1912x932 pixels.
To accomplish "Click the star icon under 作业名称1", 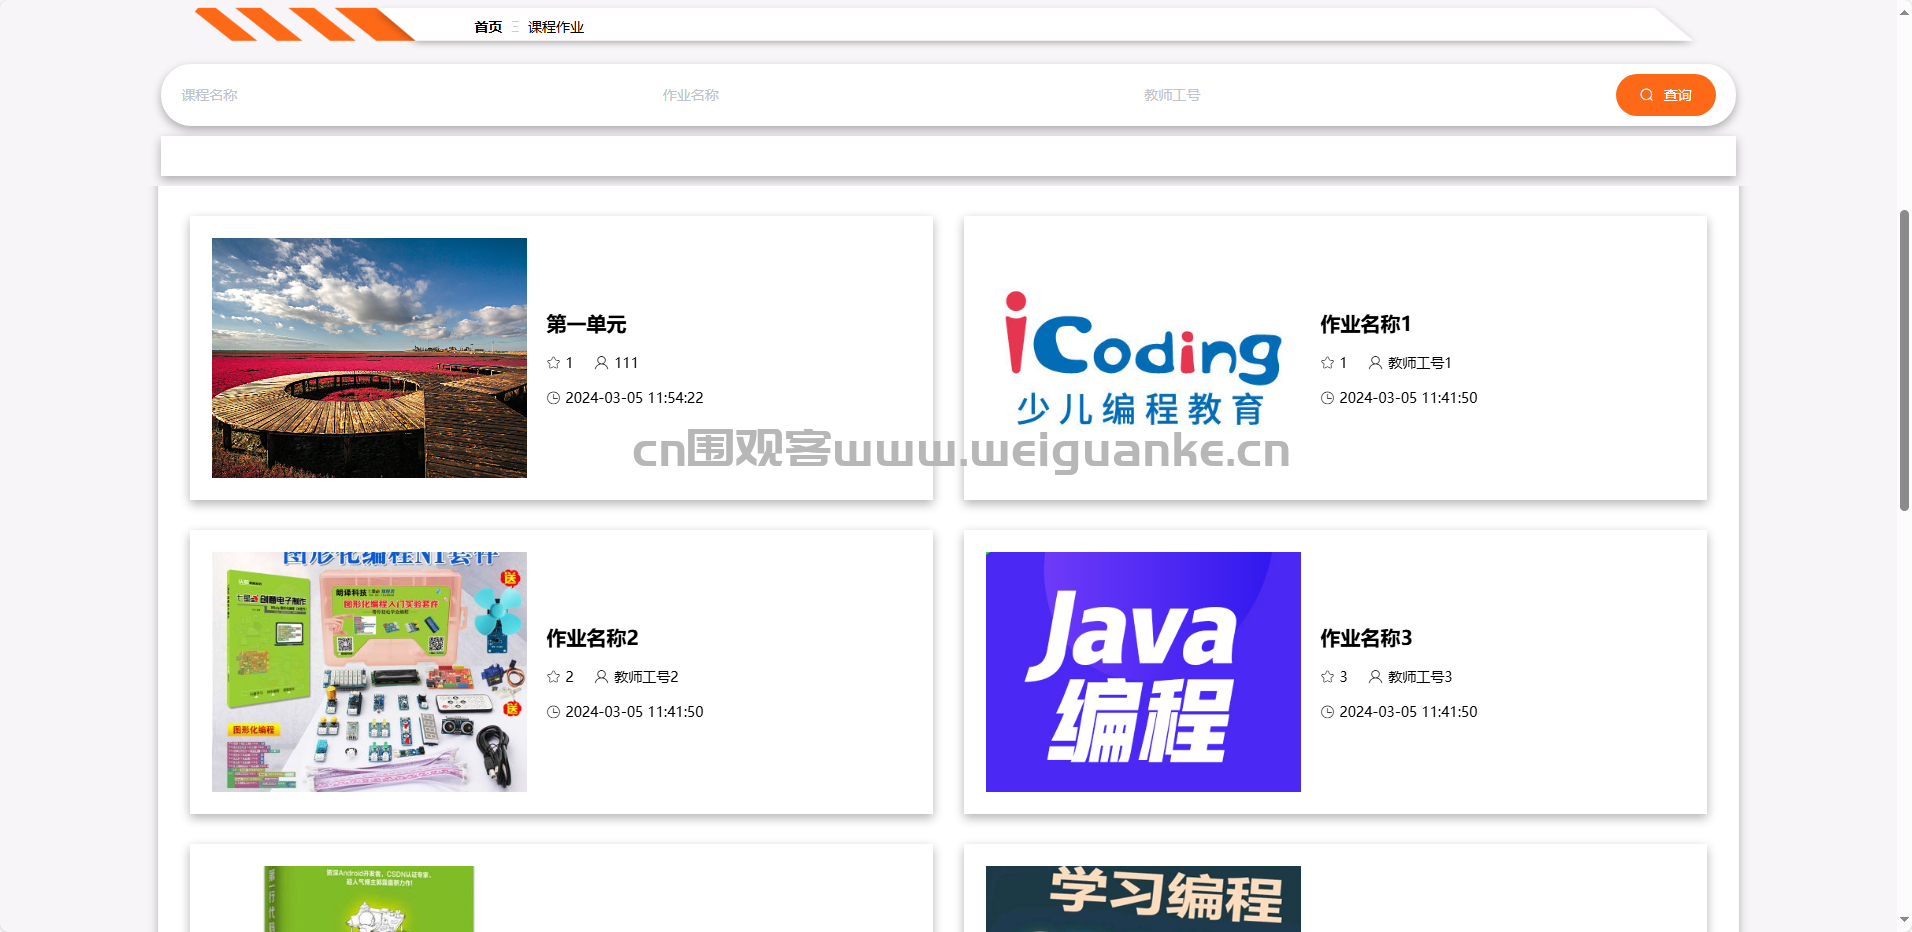I will (1327, 363).
